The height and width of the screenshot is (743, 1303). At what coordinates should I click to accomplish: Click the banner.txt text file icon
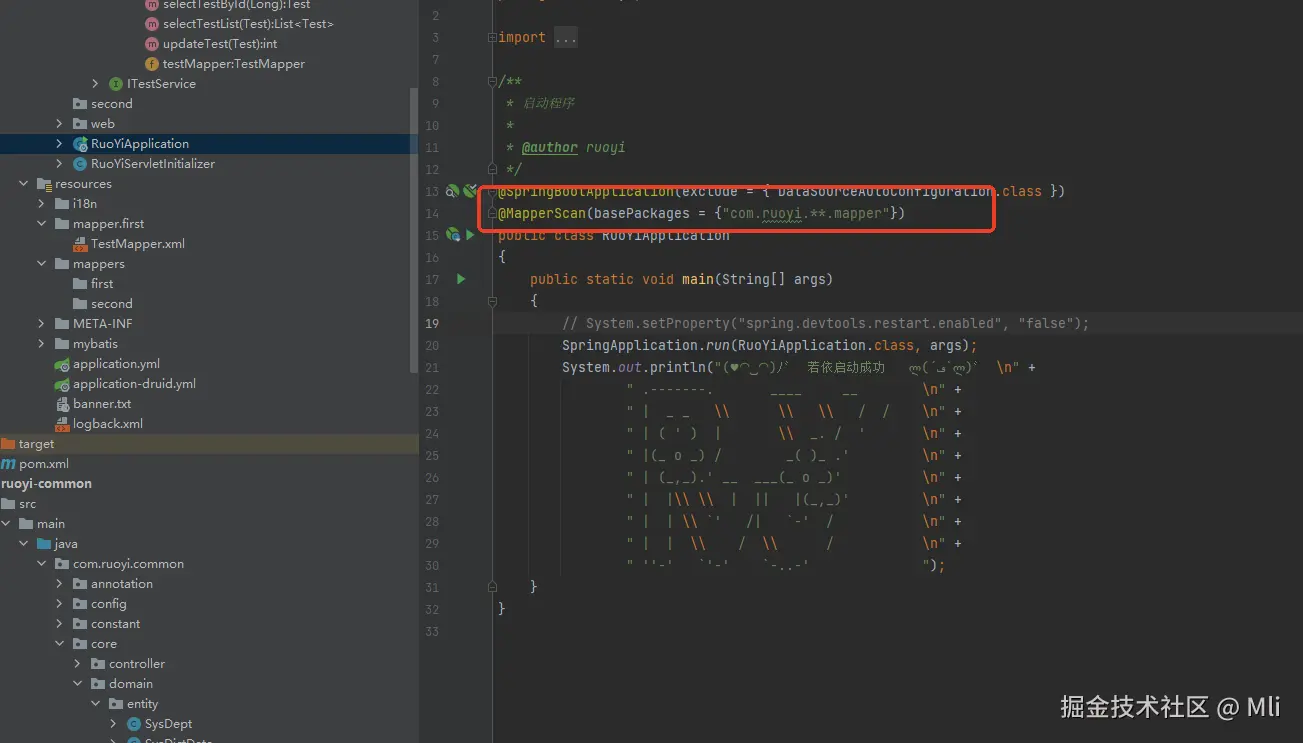(62, 404)
